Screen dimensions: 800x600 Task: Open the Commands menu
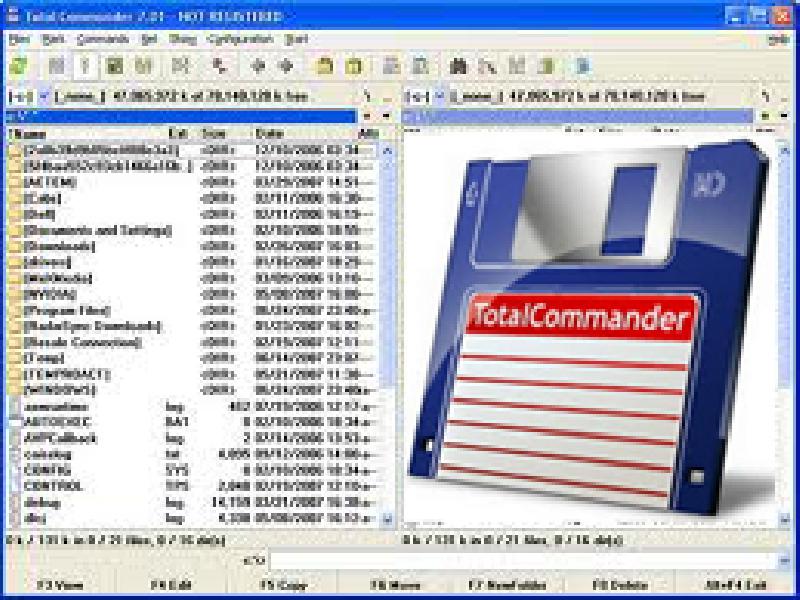point(103,39)
